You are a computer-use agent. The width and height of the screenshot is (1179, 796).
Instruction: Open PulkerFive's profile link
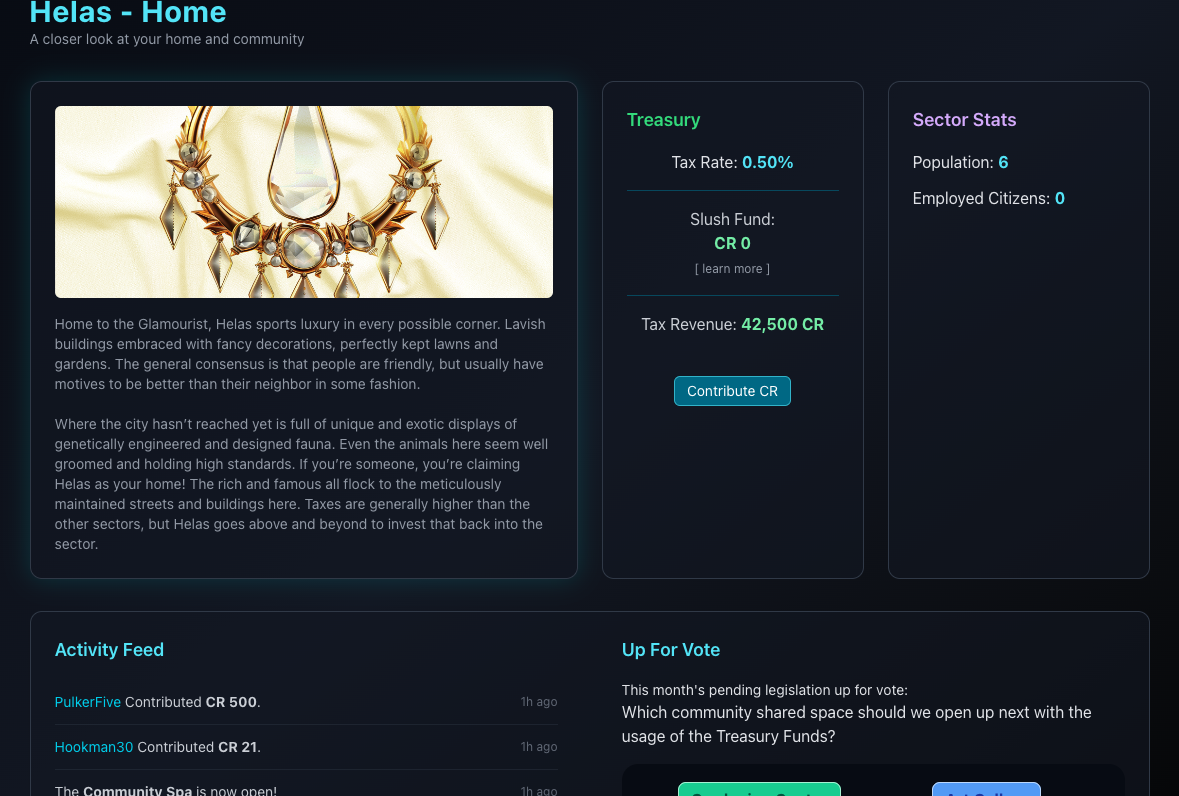click(x=88, y=702)
